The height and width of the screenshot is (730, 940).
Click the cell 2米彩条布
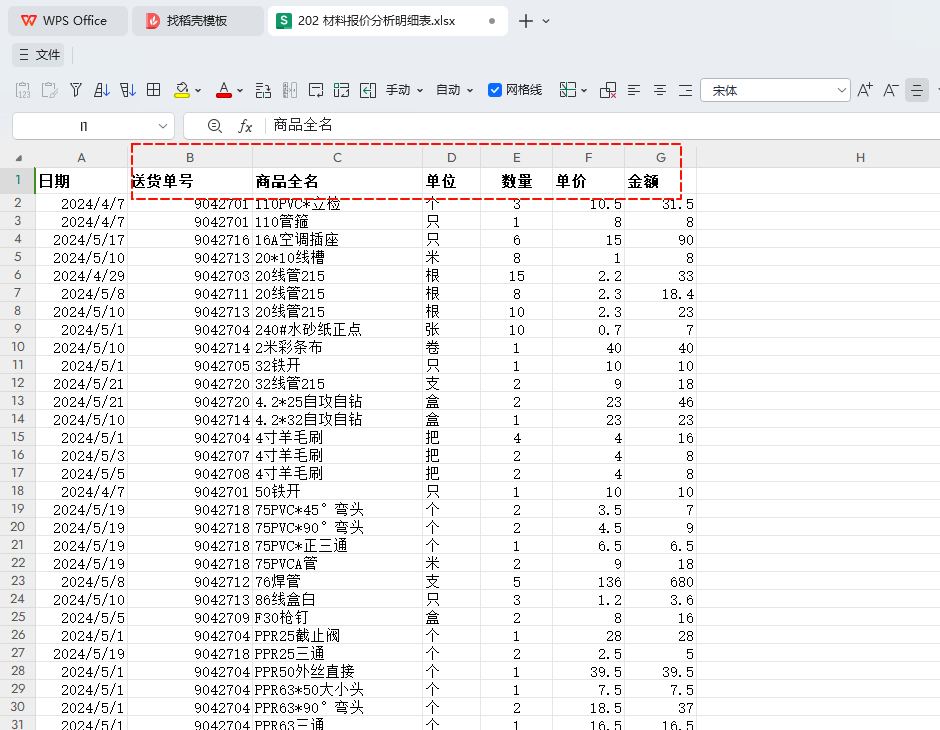click(x=338, y=348)
